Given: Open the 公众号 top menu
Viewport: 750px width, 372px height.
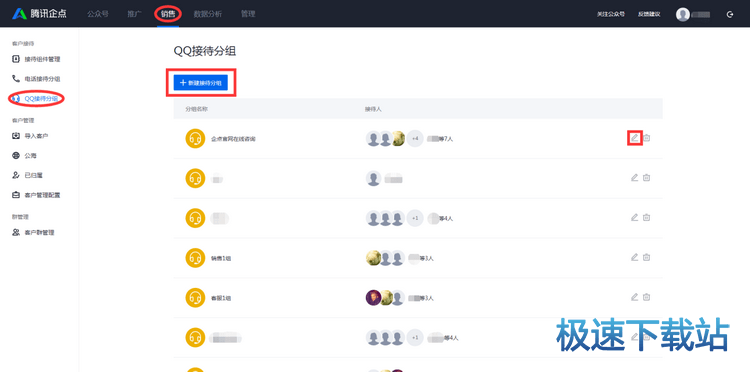Looking at the screenshot, I should pyautogui.click(x=98, y=14).
